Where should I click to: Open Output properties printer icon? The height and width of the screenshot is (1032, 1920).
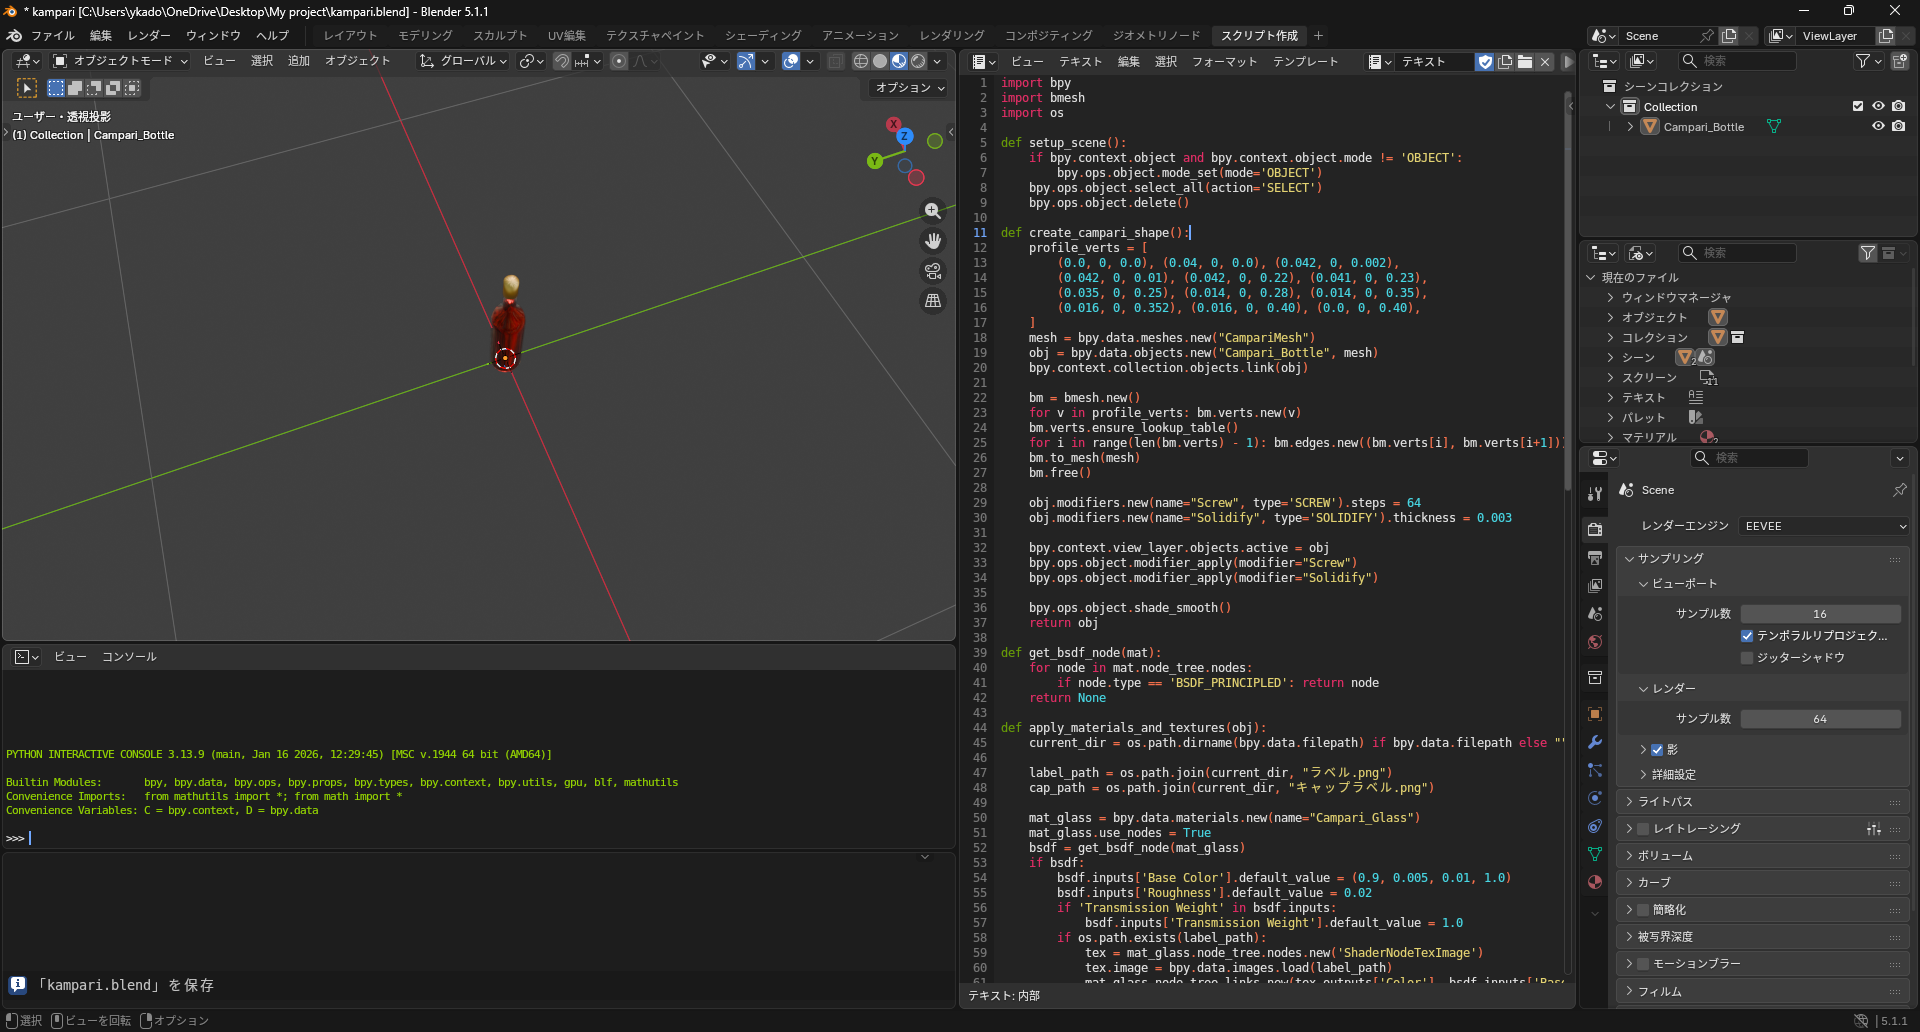click(1595, 557)
